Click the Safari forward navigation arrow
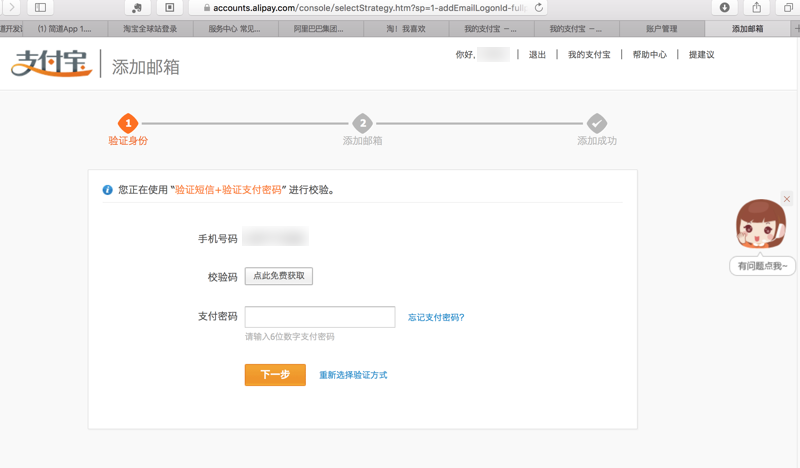800x468 pixels. click(11, 7)
